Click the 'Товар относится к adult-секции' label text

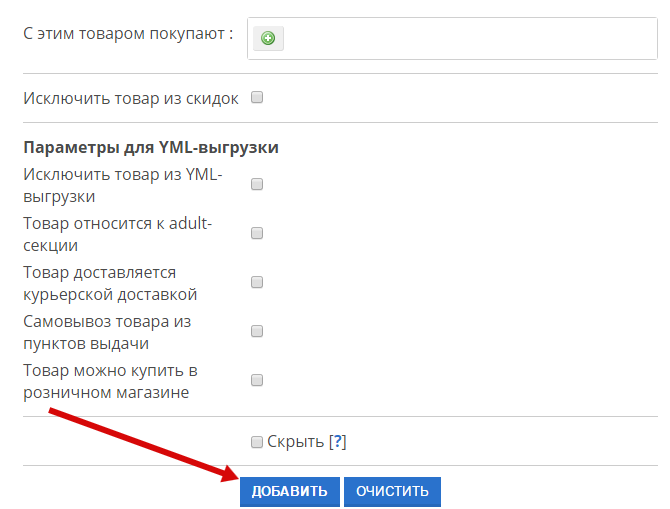118,234
